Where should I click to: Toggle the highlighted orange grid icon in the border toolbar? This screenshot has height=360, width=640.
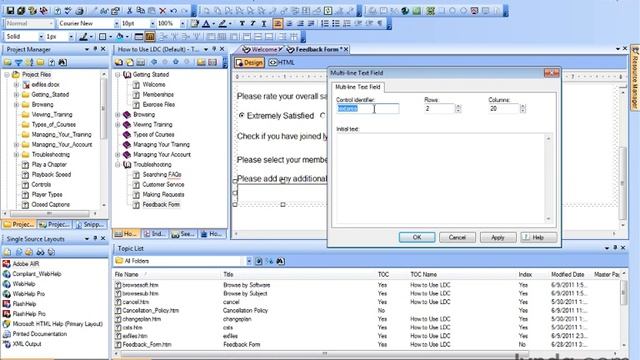(150, 37)
